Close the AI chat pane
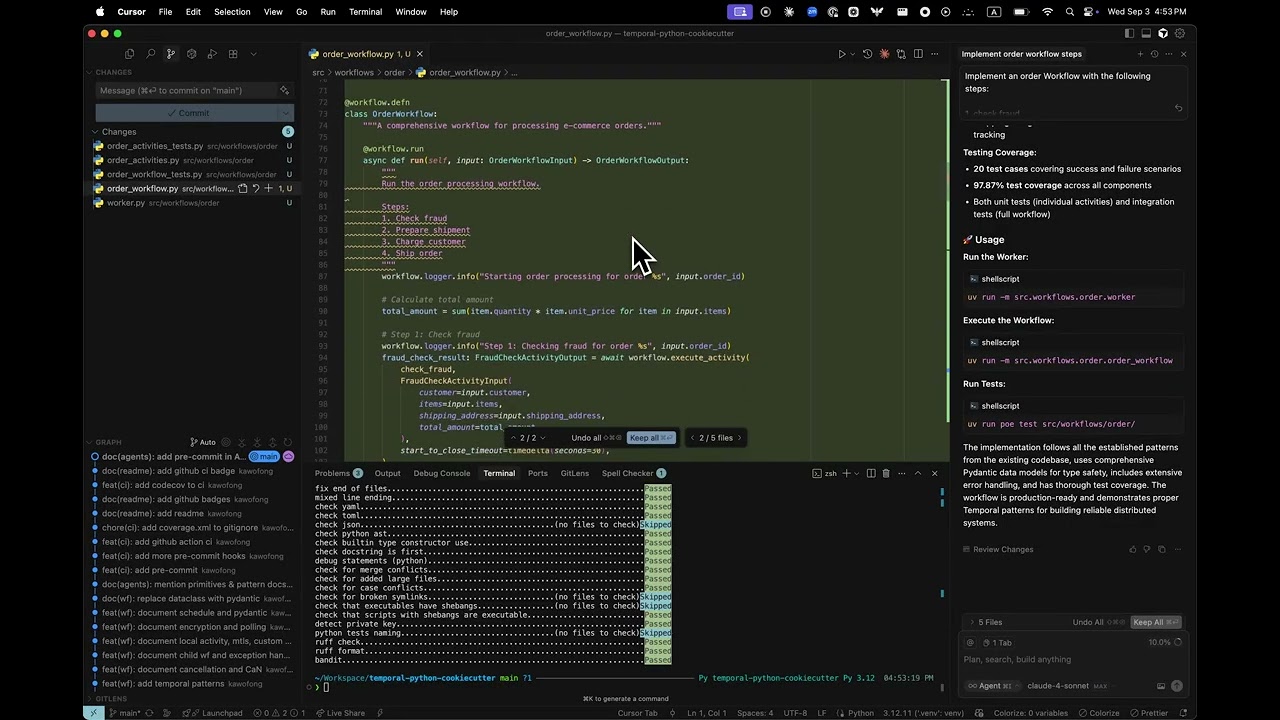Viewport: 1280px width, 720px height. click(1183, 54)
